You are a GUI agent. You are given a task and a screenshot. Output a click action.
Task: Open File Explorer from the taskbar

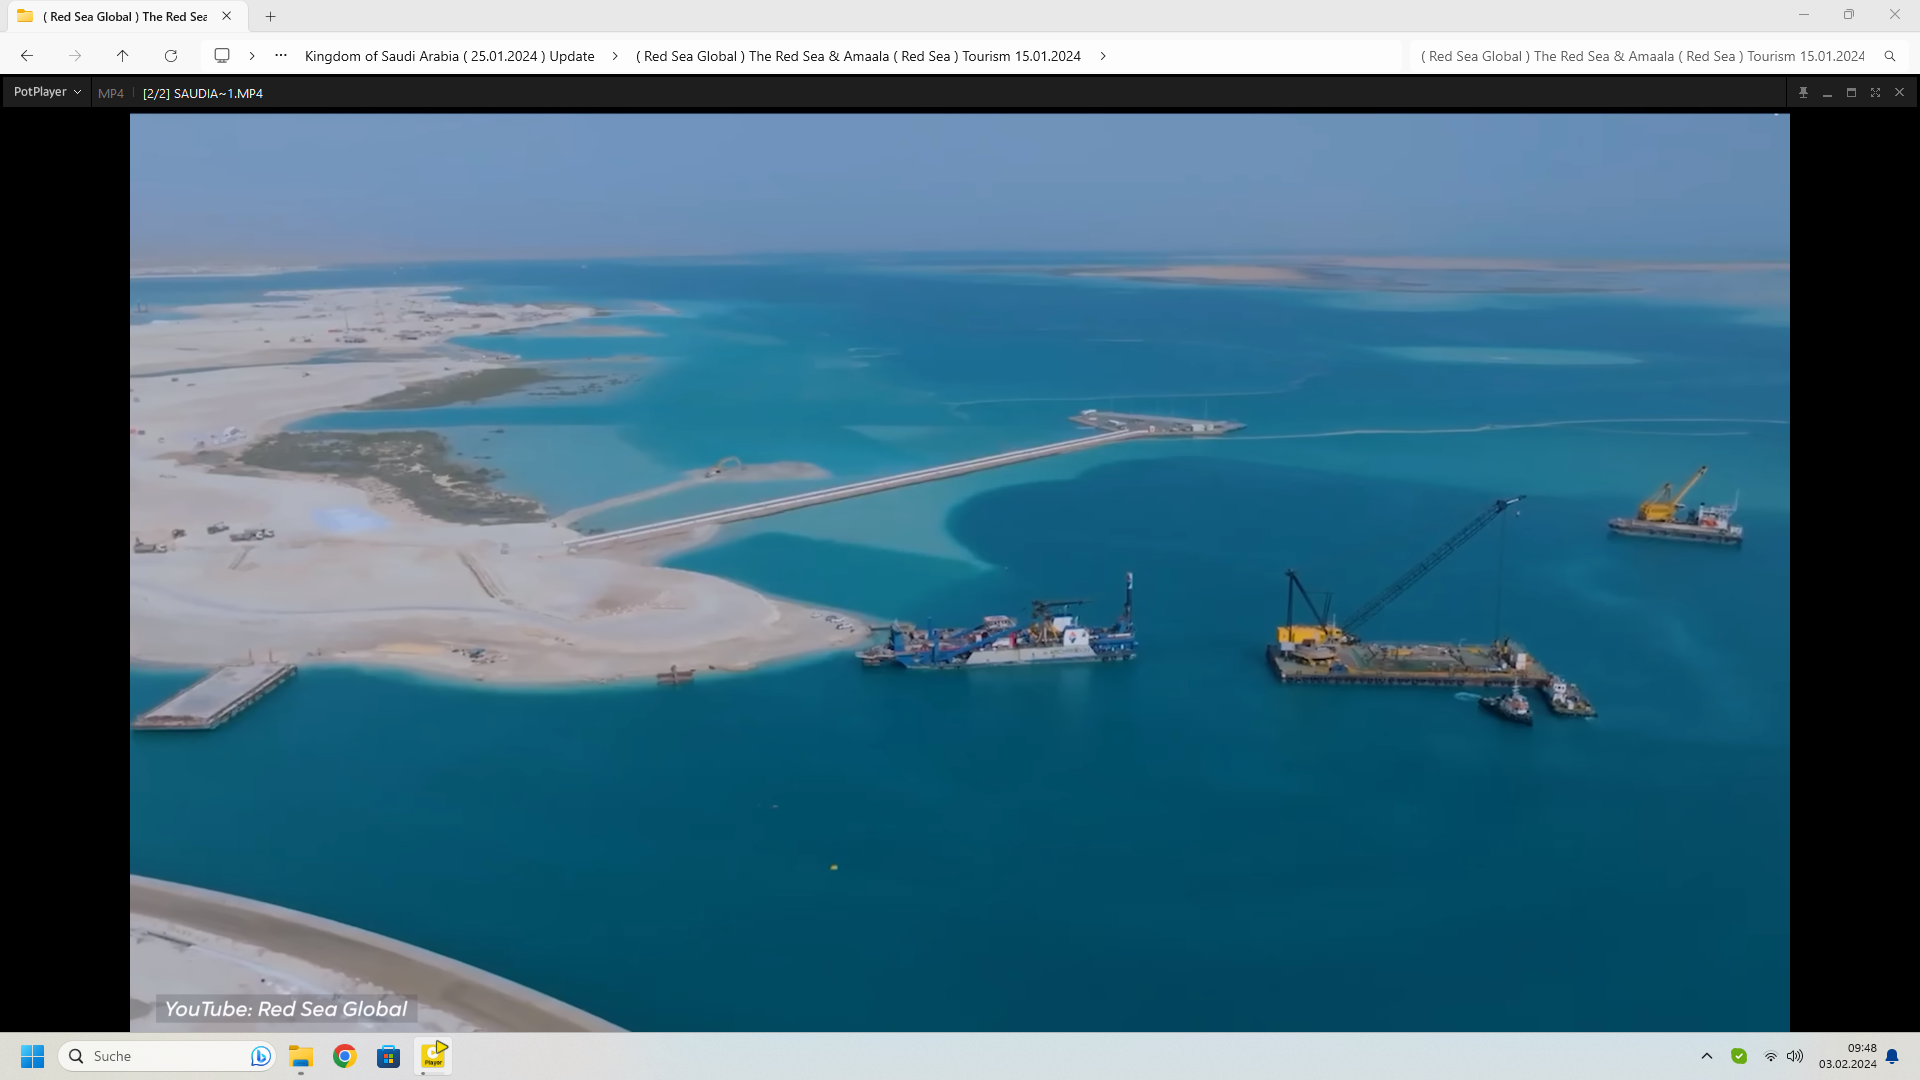coord(301,1056)
